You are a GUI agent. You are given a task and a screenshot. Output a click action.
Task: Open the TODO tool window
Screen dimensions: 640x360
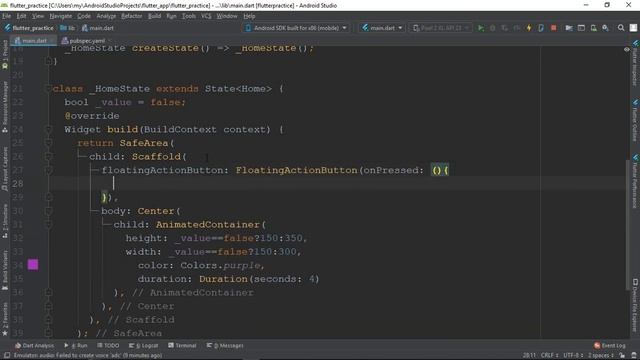(108, 345)
